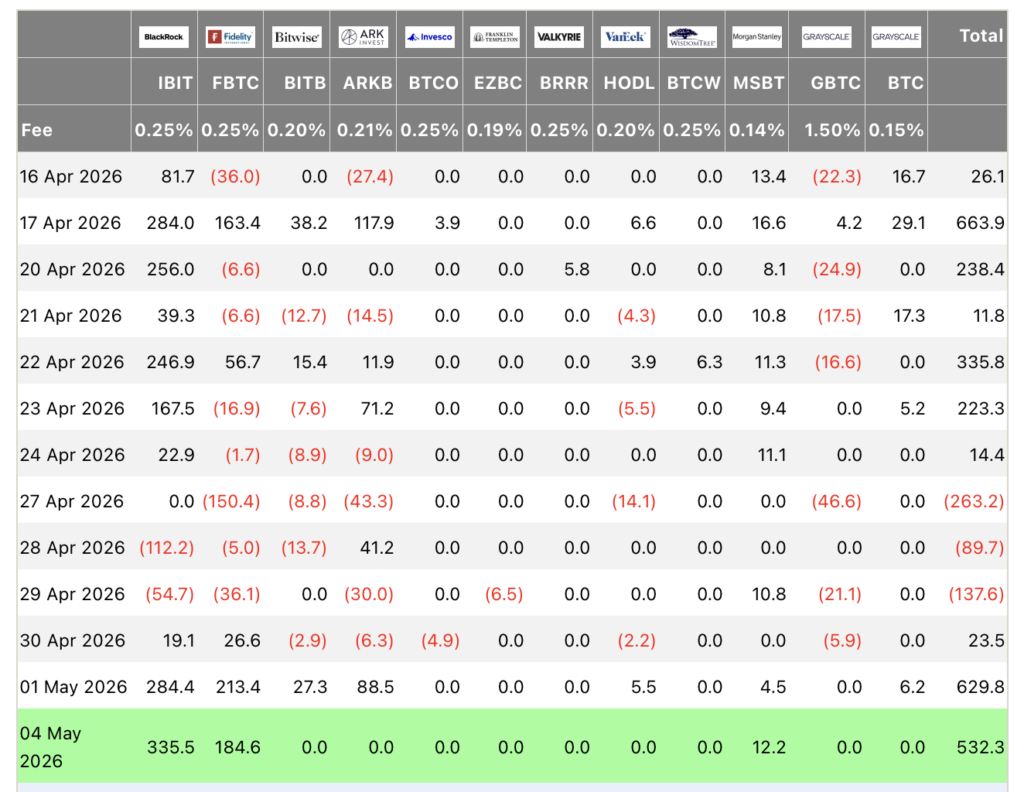Click the 0.21% ARKB fee cell
The image size is (1024, 792).
coord(364,130)
